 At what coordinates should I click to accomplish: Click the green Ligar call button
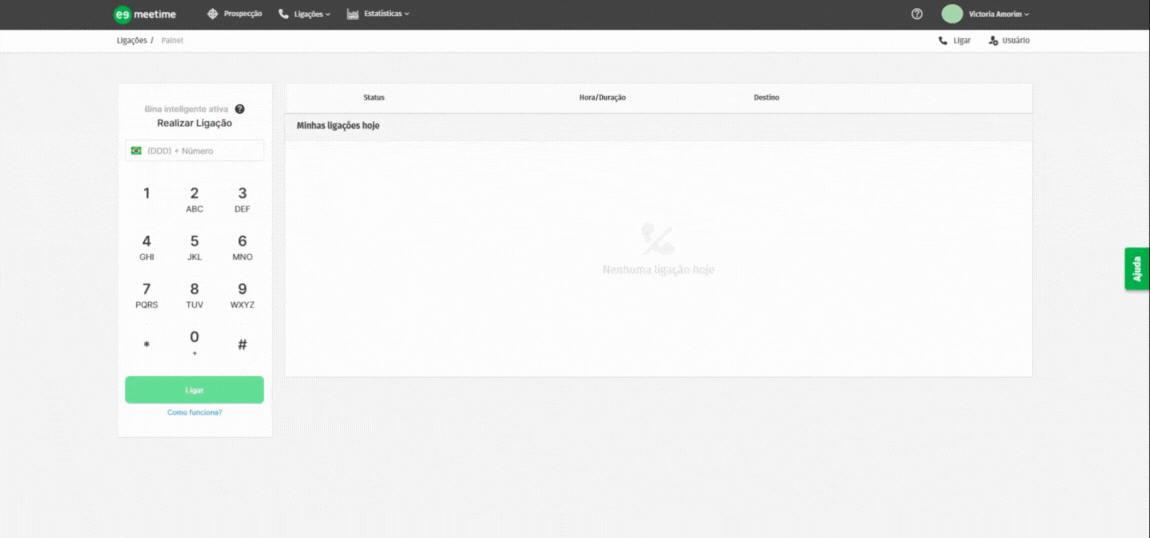pyautogui.click(x=194, y=390)
